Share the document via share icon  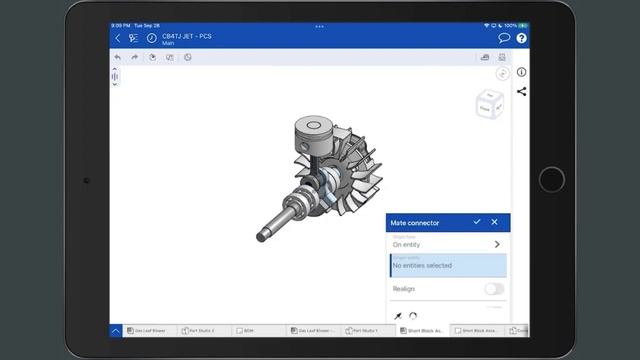[x=521, y=91]
